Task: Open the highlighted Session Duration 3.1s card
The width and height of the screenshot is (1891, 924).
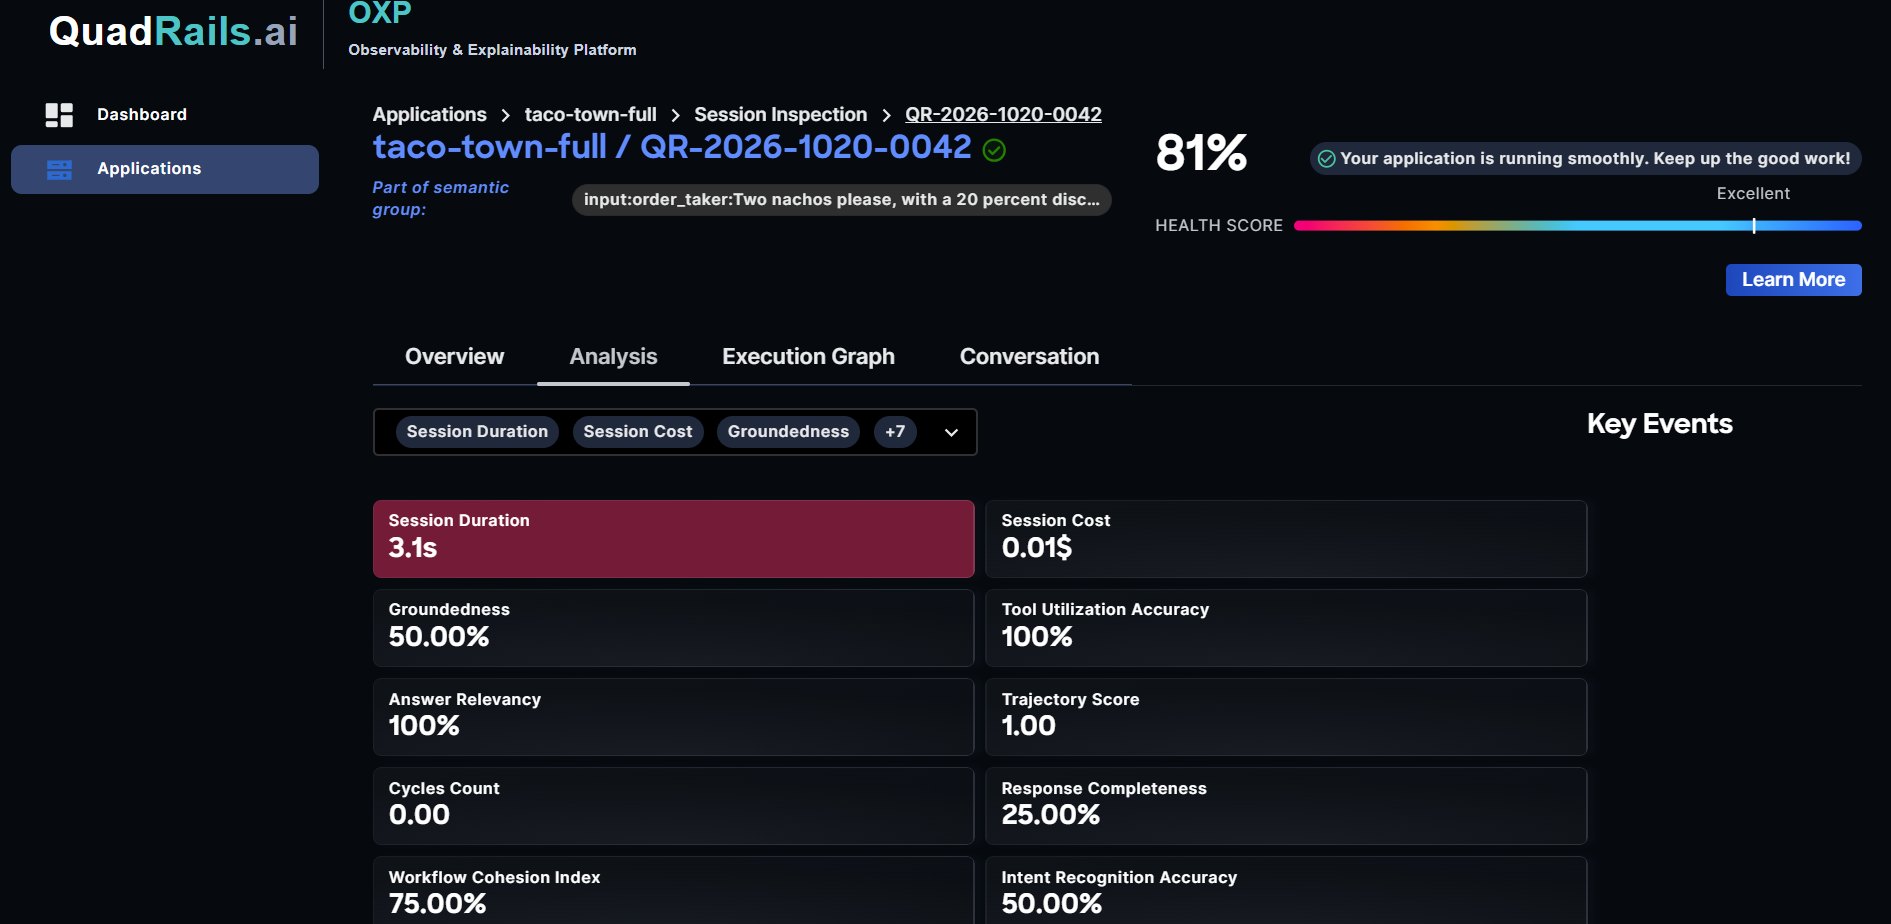Action: pyautogui.click(x=673, y=539)
